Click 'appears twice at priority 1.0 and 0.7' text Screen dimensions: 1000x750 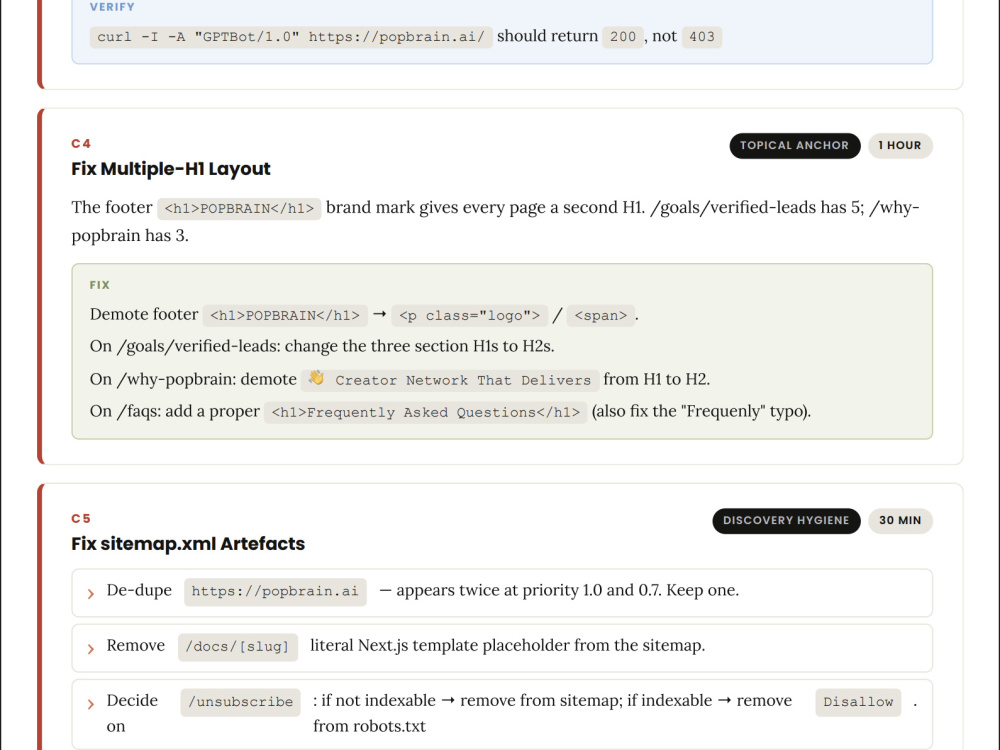528,591
